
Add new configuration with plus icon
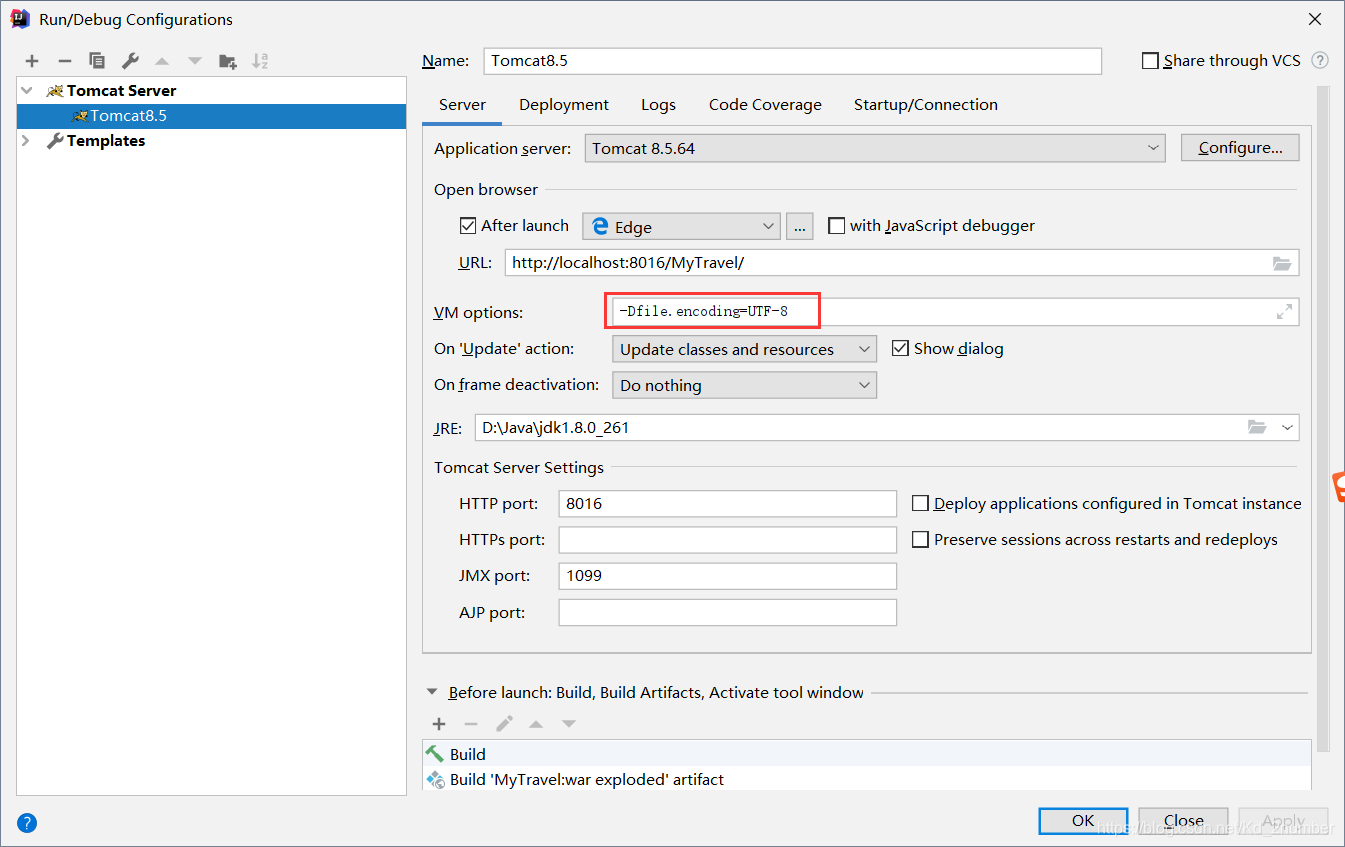click(32, 61)
